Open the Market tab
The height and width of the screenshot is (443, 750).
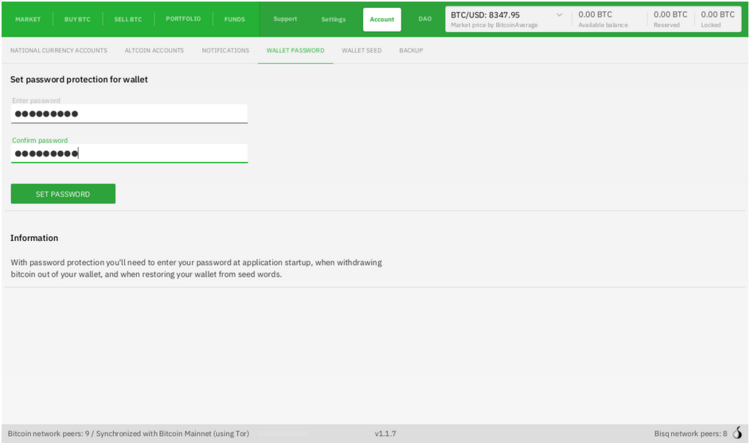pyautogui.click(x=27, y=19)
